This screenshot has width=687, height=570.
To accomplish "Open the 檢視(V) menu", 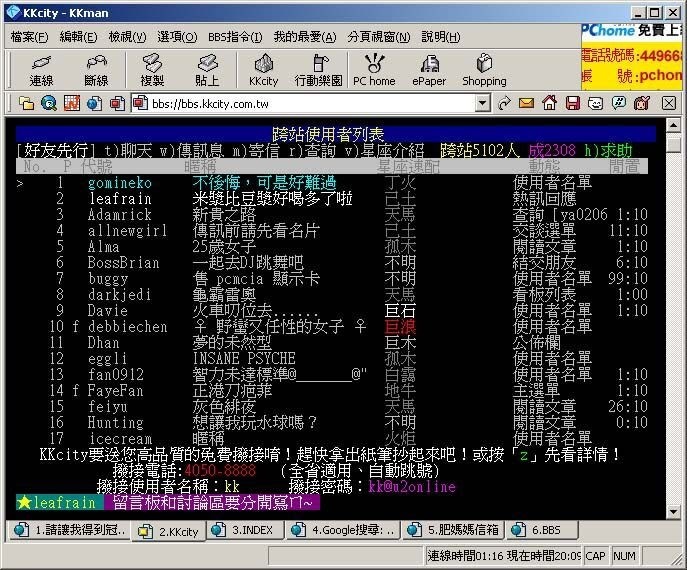I will coord(127,37).
